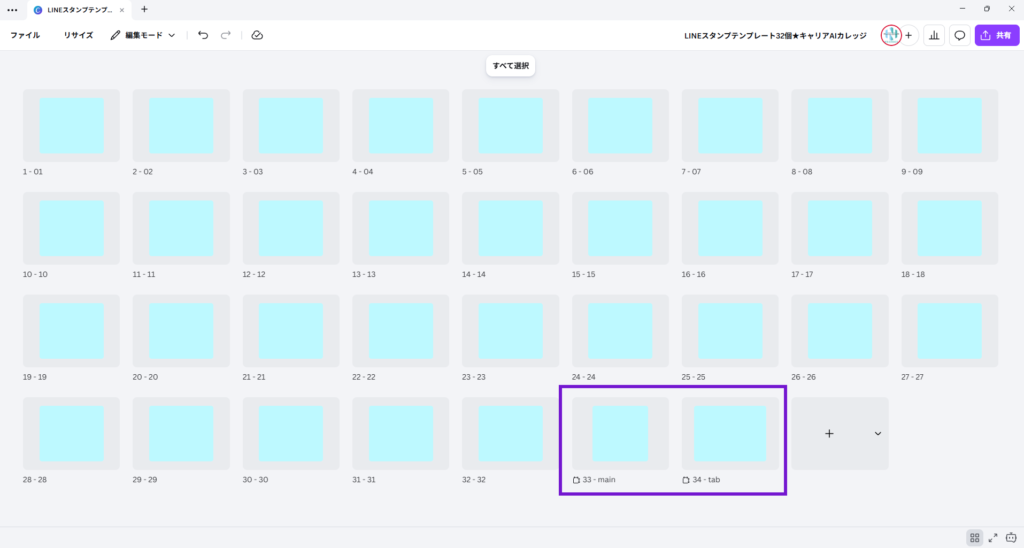Open the analytics bar chart icon
This screenshot has width=1024, height=548.
click(934, 35)
